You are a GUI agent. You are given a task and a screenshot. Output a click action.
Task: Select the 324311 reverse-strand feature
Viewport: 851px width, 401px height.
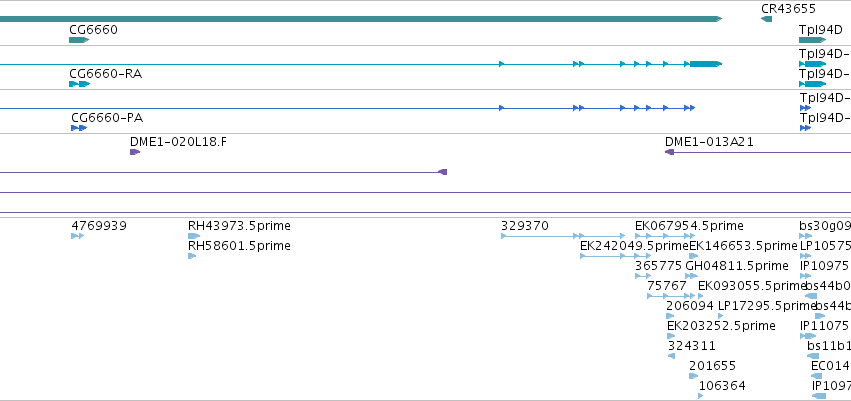pos(671,356)
